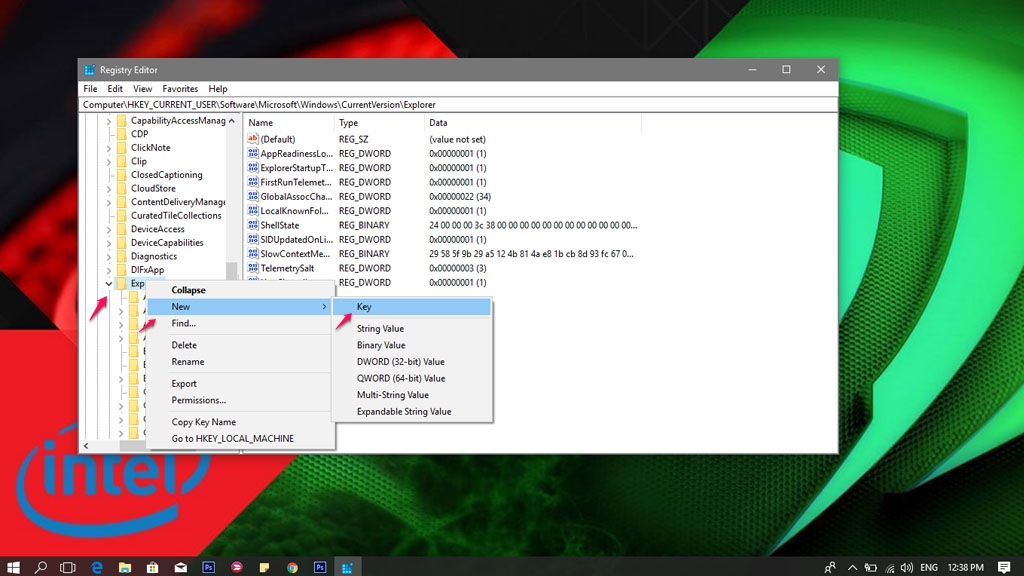Expand the DeviceAccess key
The image size is (1024, 576).
click(x=109, y=229)
